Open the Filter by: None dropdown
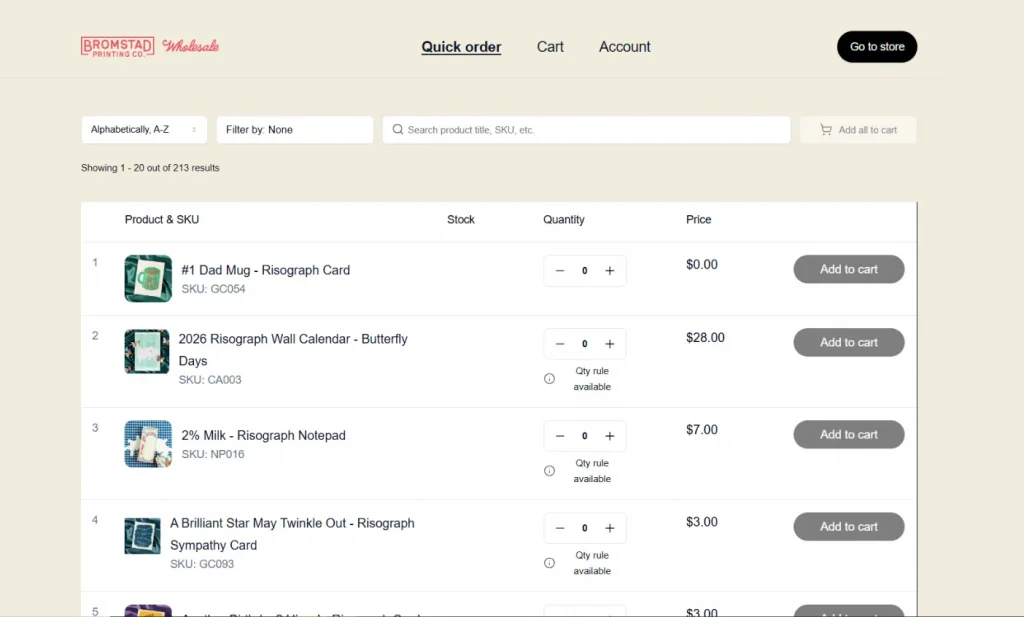1024x617 pixels. (x=294, y=130)
